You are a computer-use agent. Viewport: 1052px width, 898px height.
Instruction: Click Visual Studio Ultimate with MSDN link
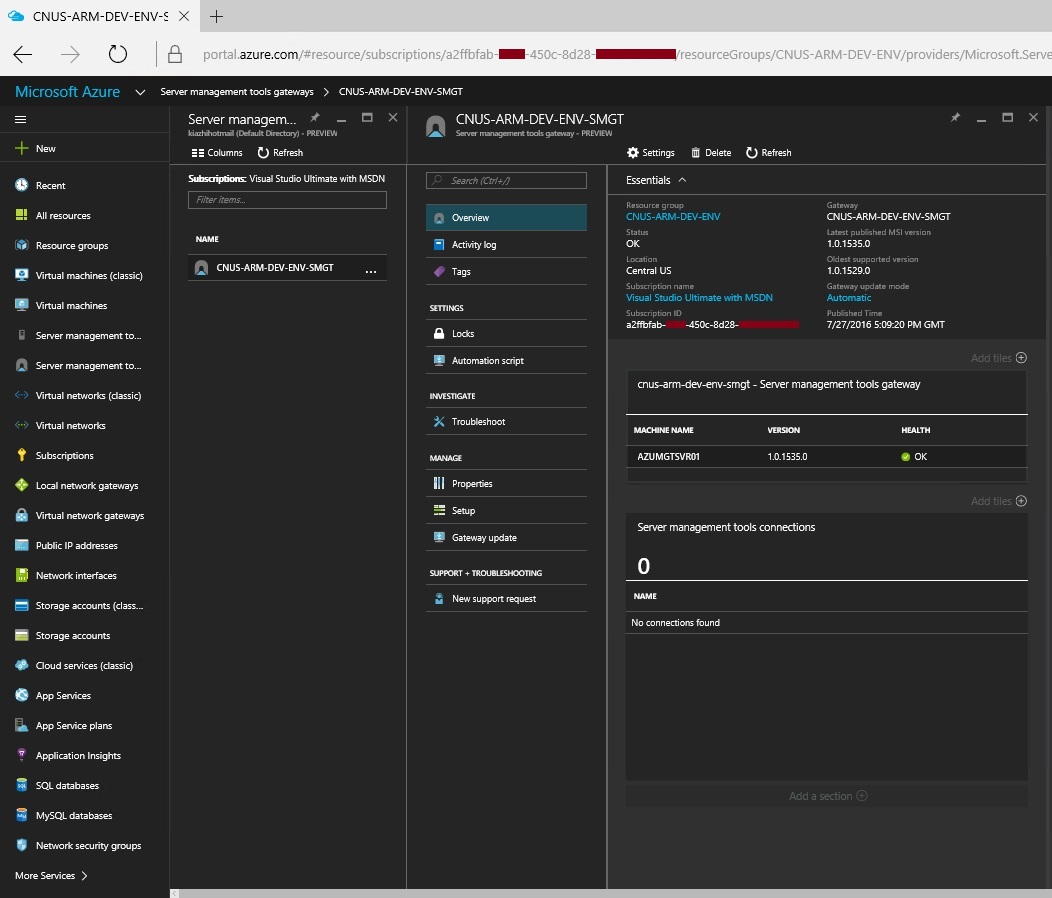click(699, 297)
